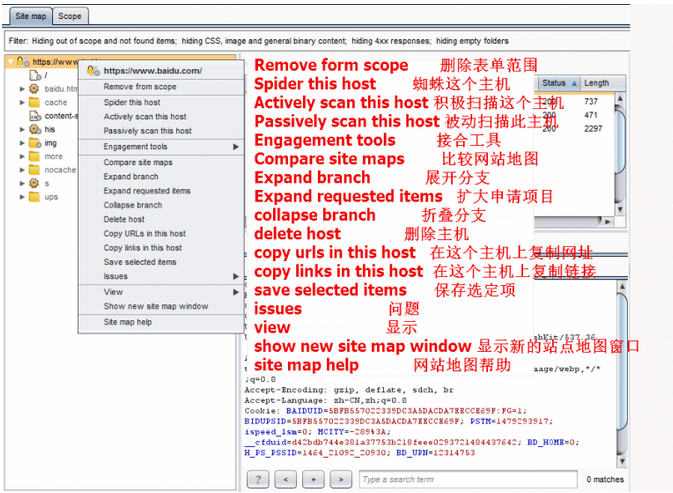Expand the ups folder arrow

point(22,197)
